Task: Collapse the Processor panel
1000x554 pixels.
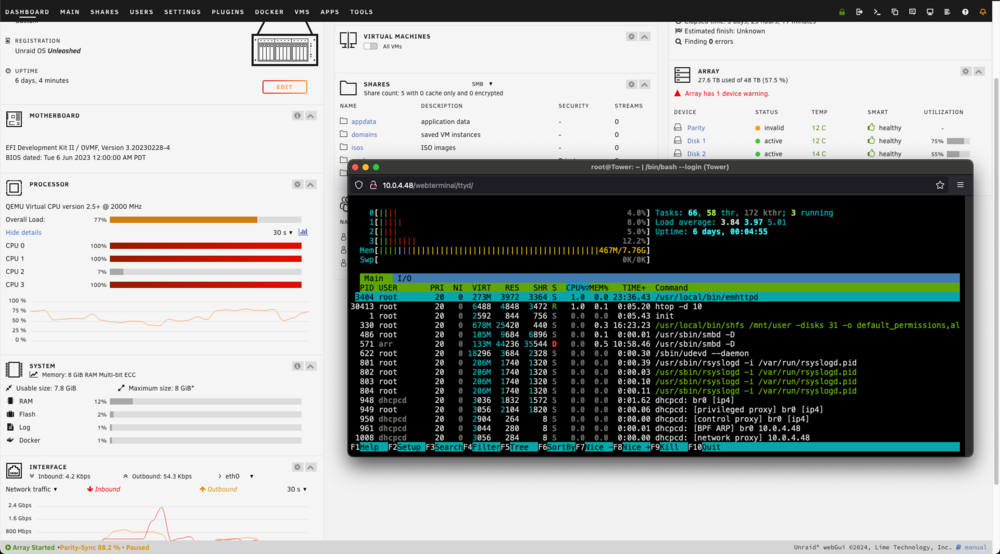Action: (x=311, y=184)
